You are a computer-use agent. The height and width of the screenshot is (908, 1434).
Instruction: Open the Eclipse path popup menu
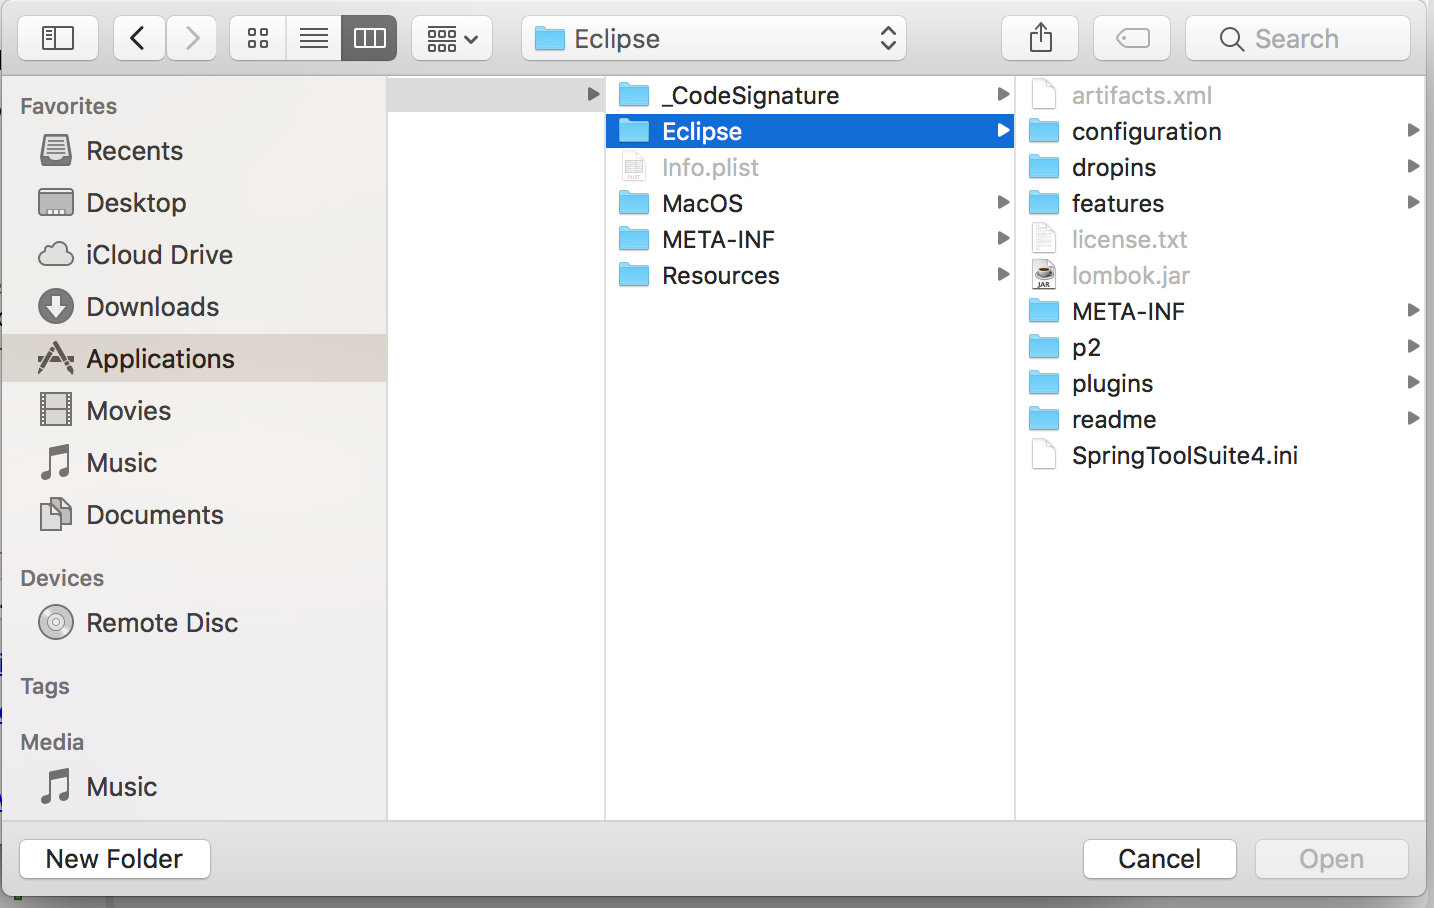714,39
